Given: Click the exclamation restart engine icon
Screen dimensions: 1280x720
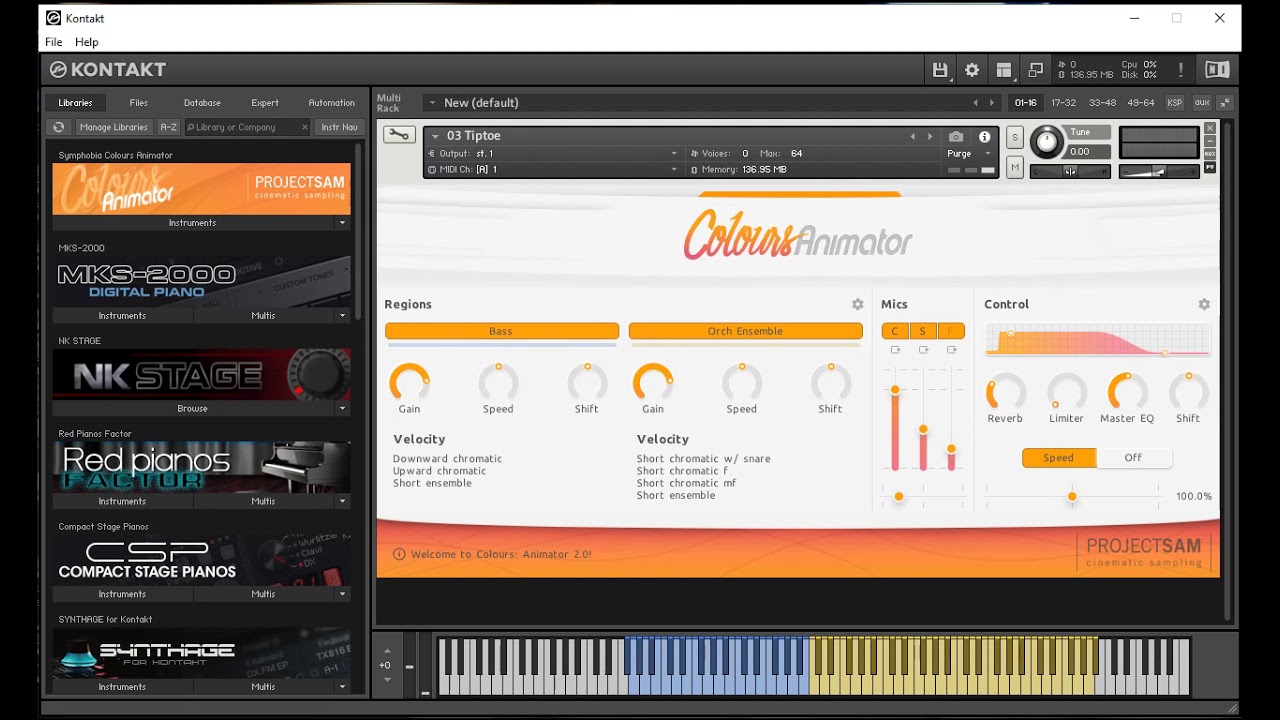Looking at the screenshot, I should coord(1181,70).
